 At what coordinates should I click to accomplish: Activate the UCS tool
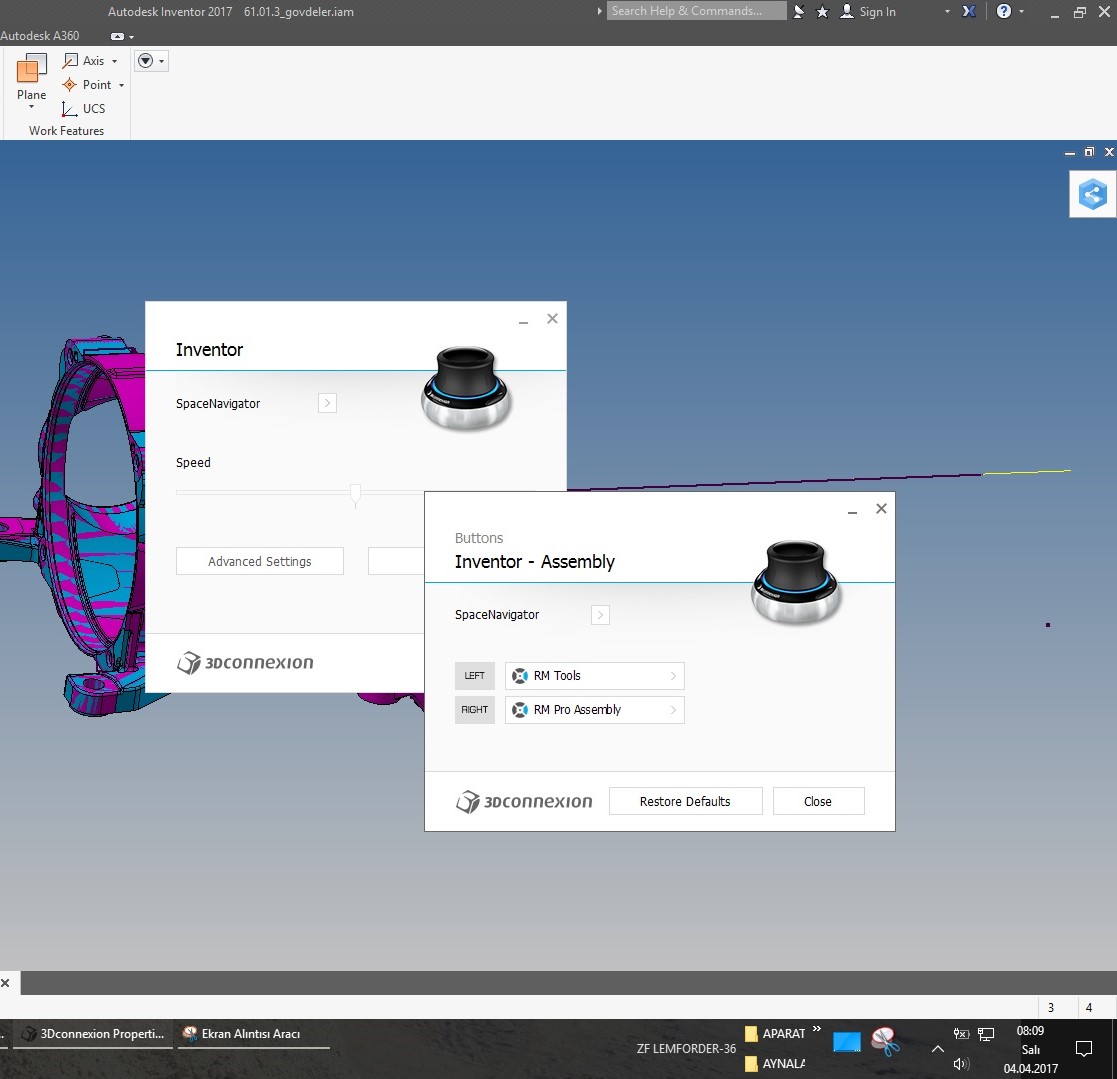[84, 108]
